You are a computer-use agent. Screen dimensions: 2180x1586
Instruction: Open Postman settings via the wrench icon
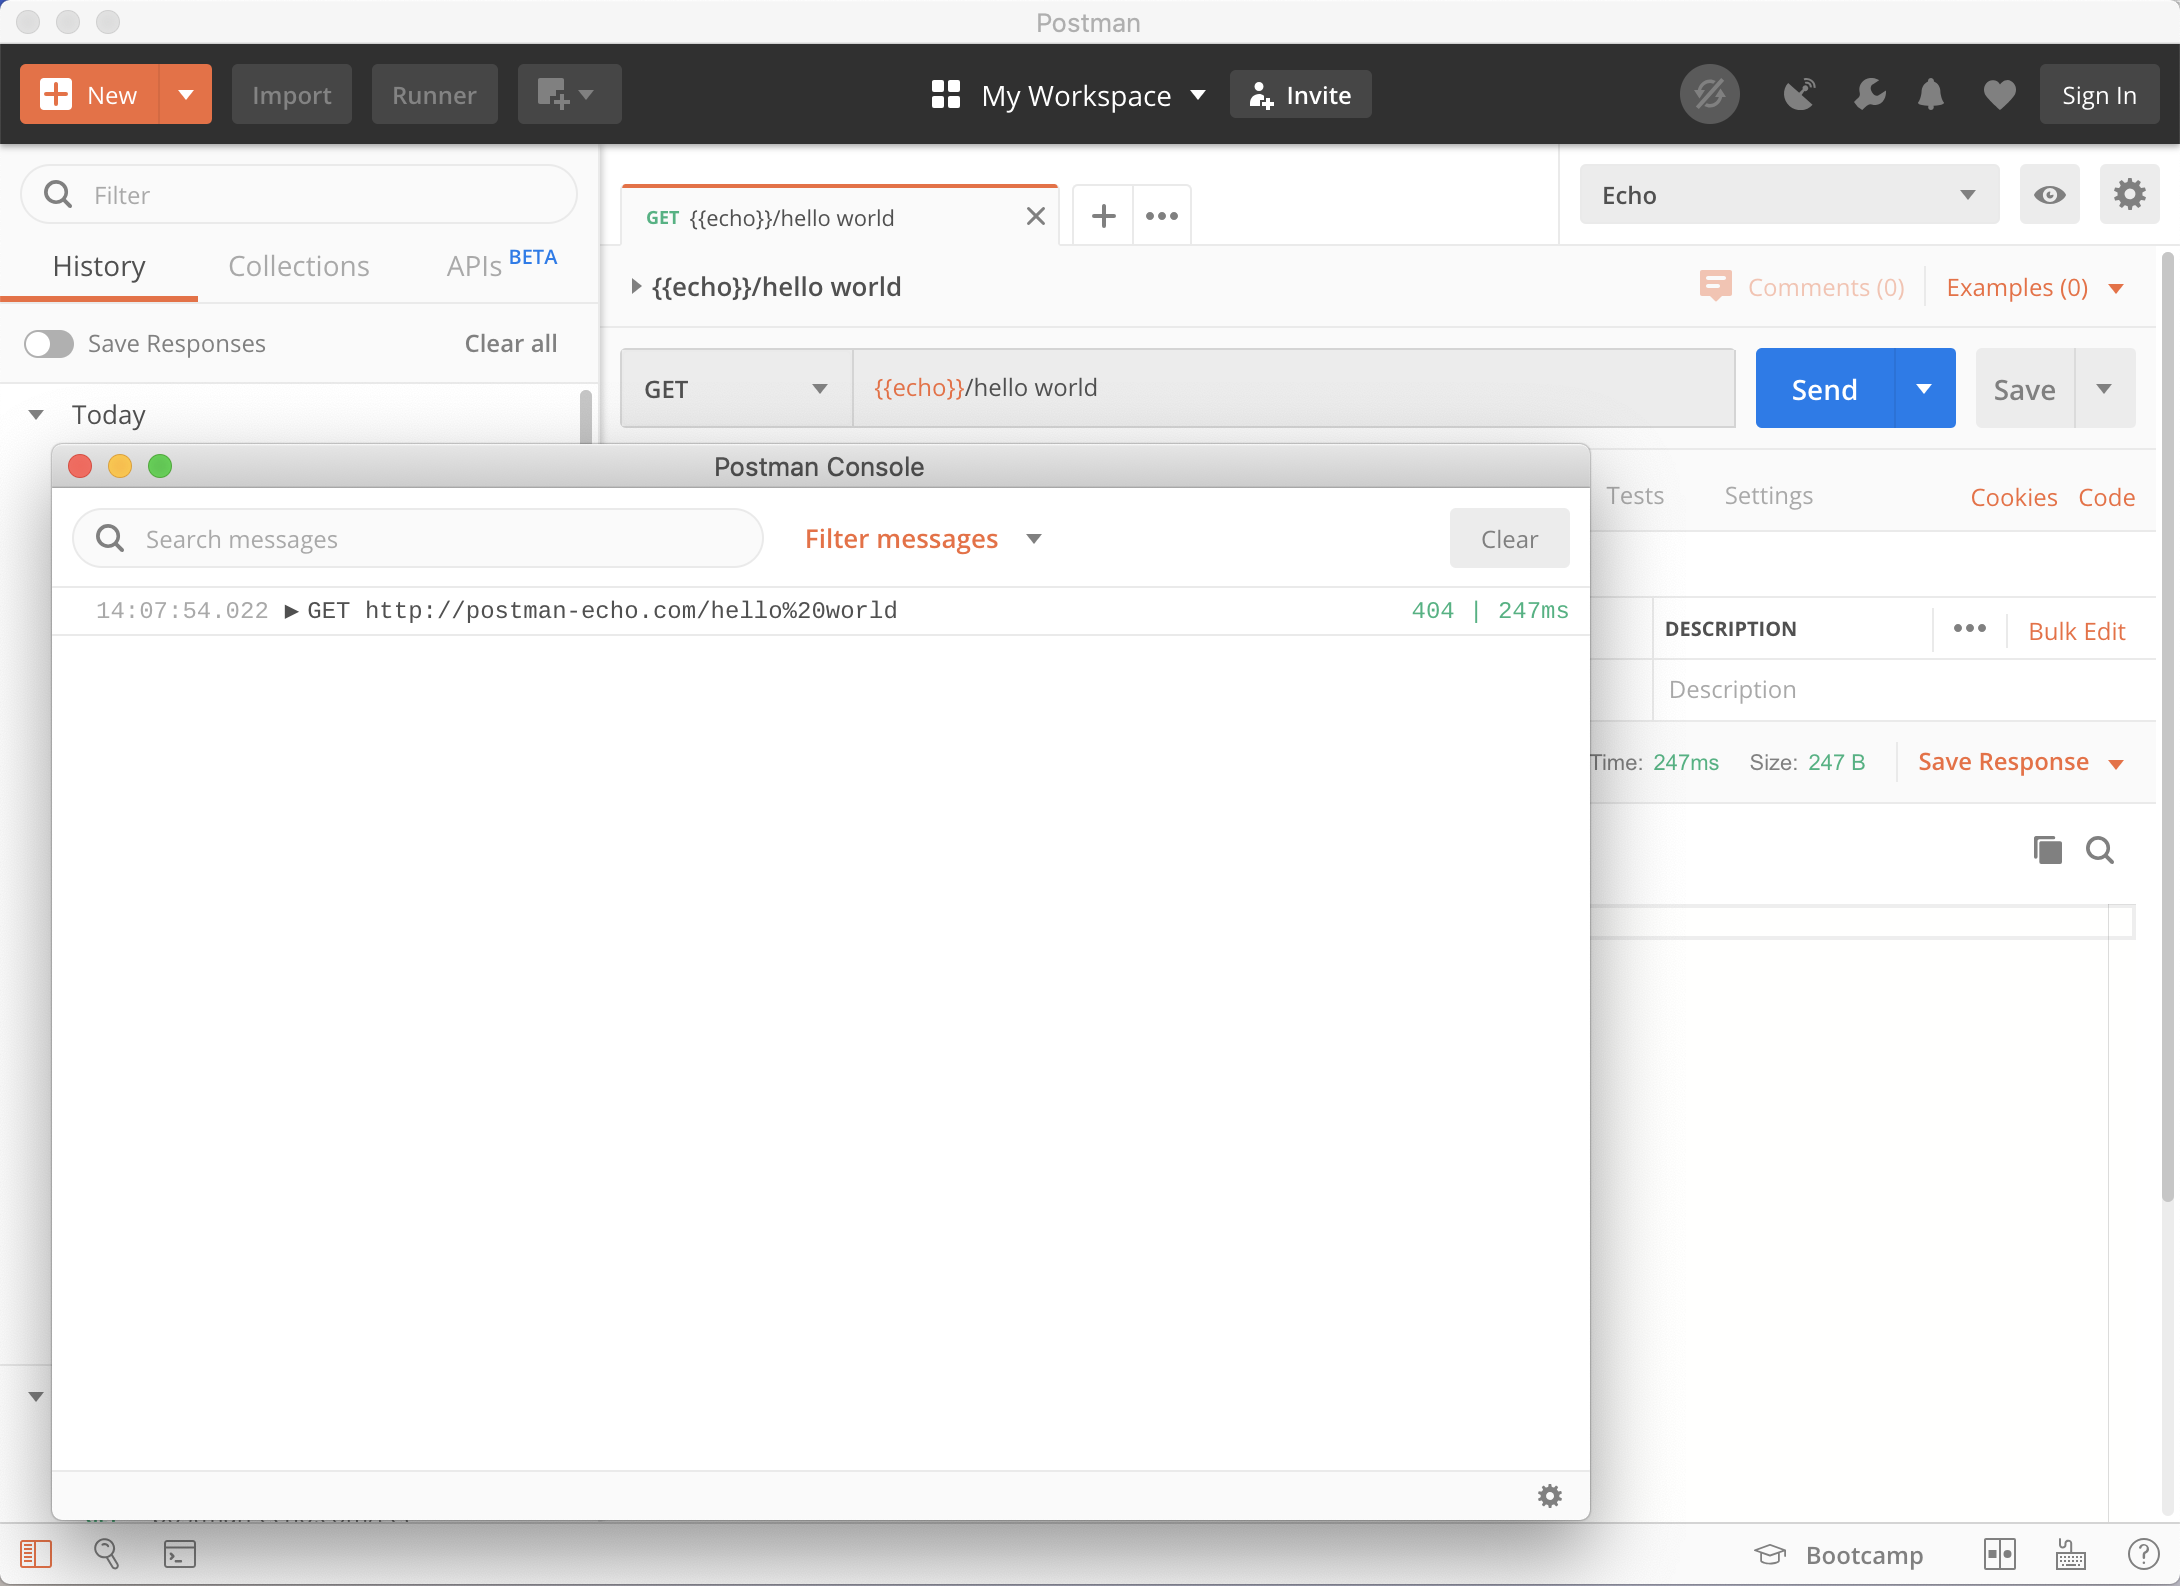(1868, 94)
